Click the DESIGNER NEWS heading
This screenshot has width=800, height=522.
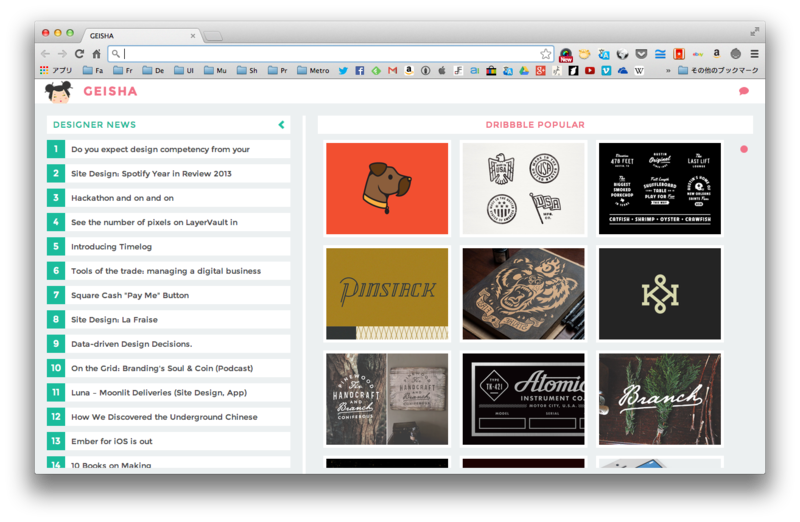[94, 125]
